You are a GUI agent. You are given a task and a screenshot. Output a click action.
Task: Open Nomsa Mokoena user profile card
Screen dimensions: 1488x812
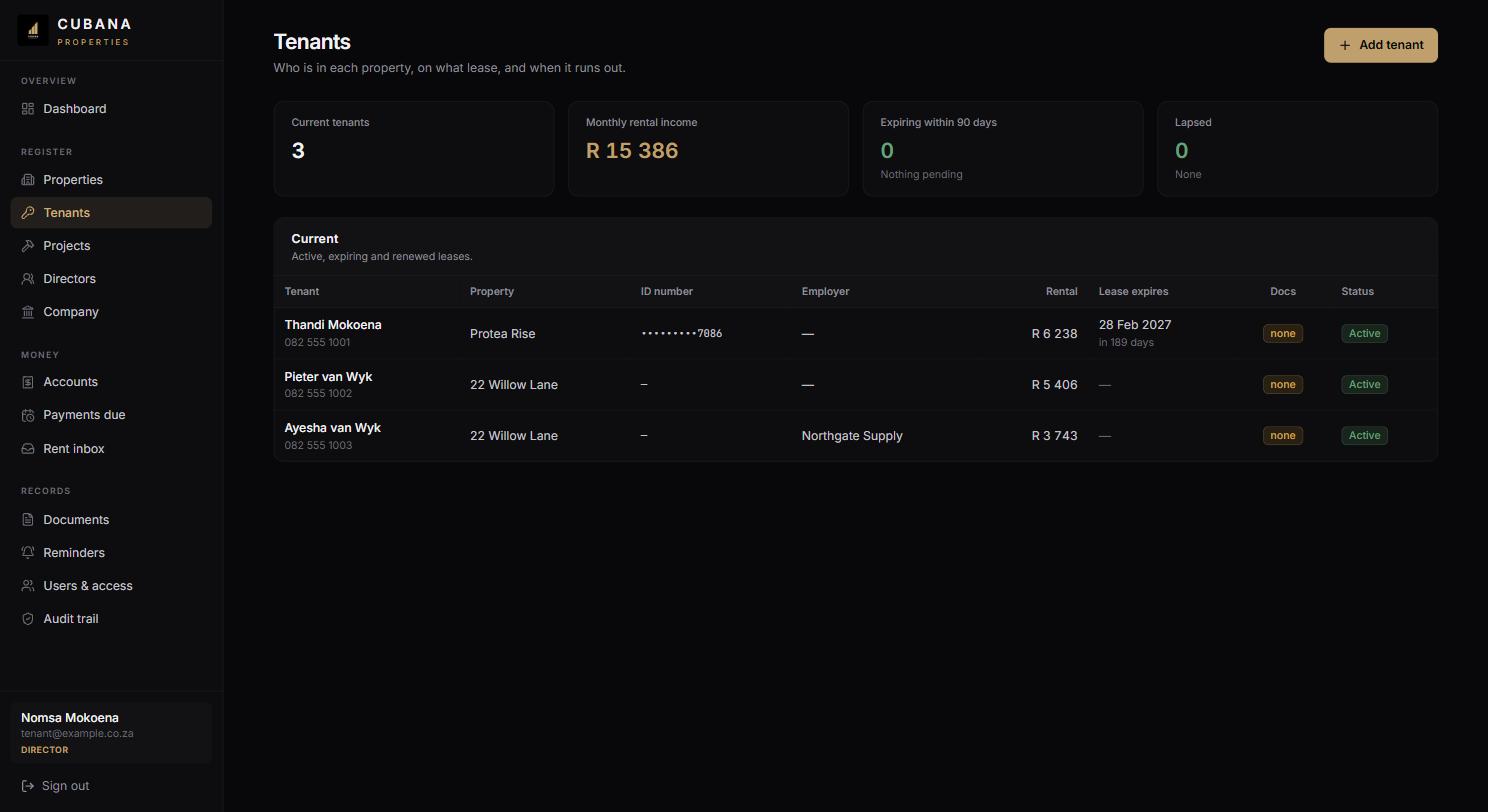tap(111, 733)
